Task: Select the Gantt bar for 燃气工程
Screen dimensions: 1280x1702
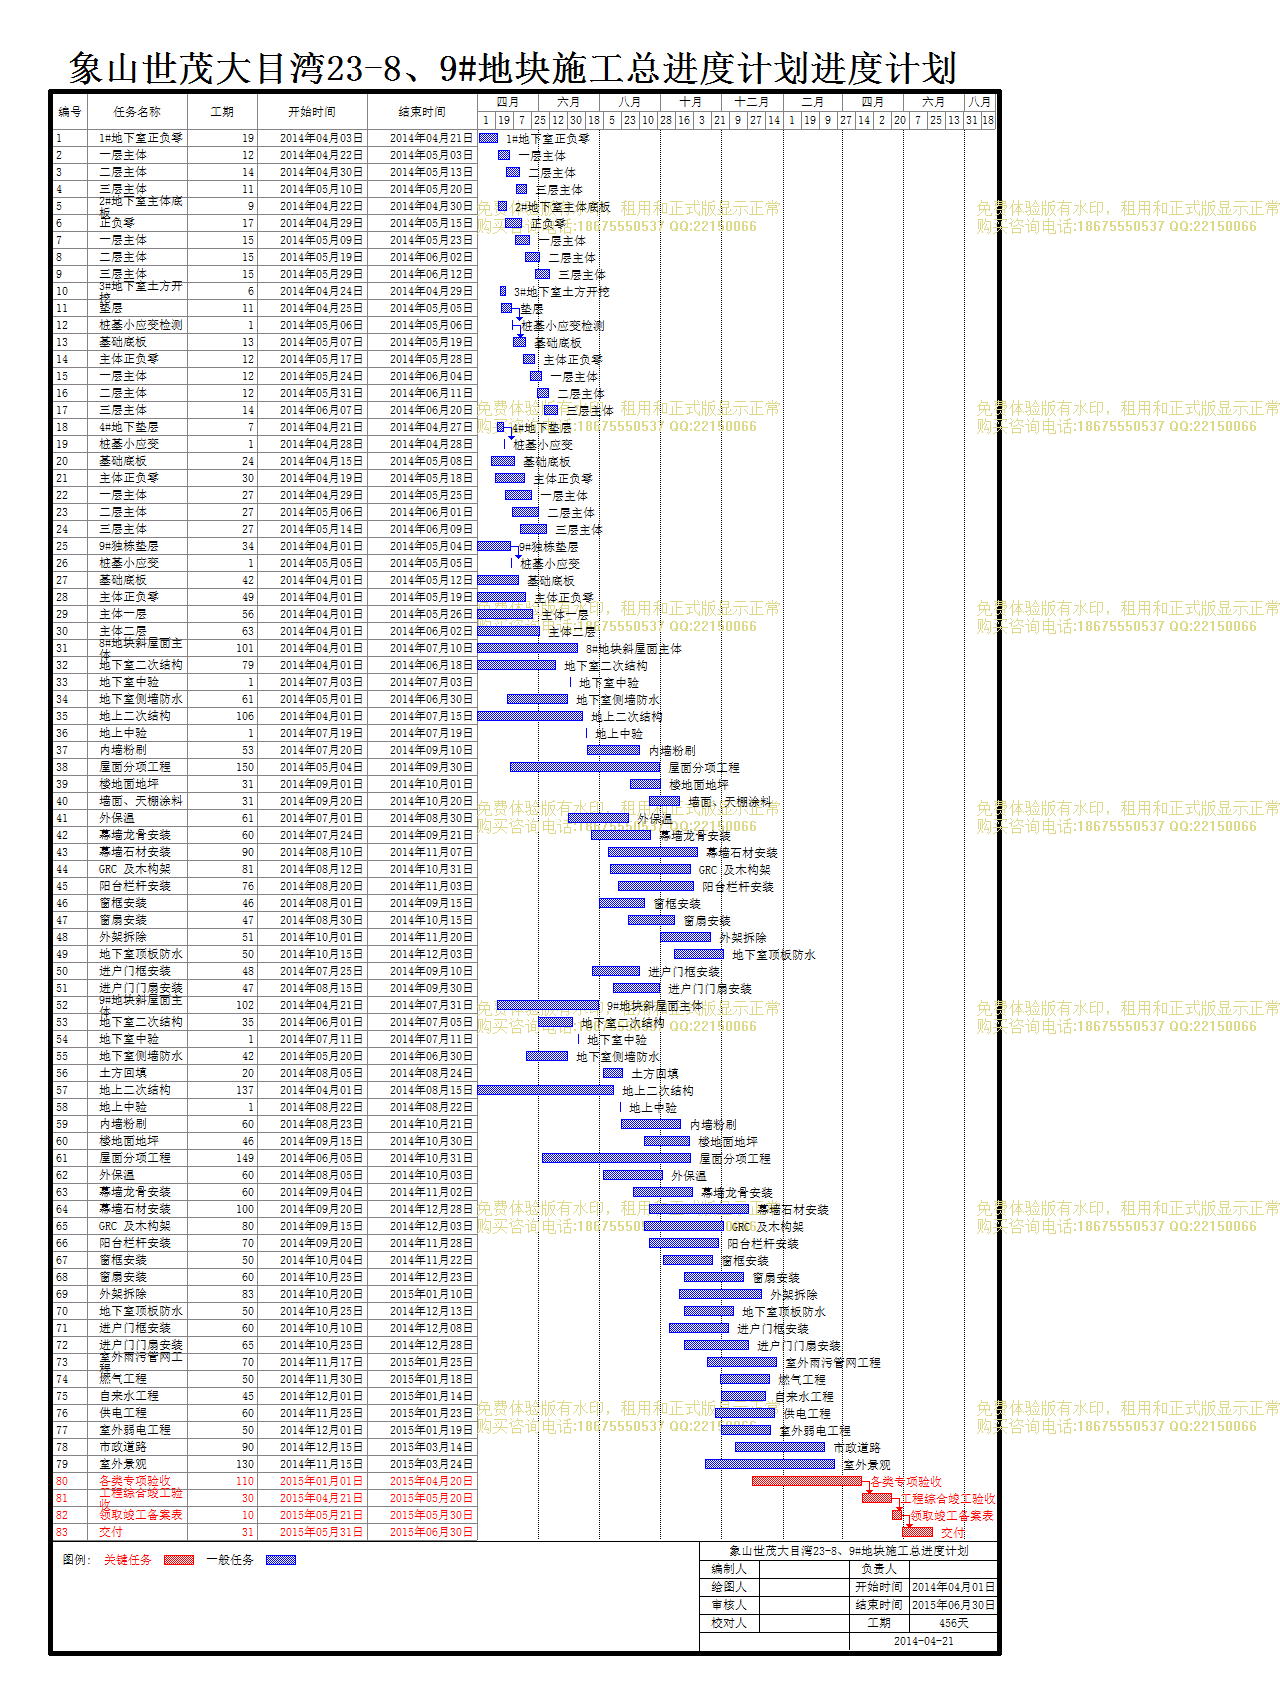Action: 745,1379
